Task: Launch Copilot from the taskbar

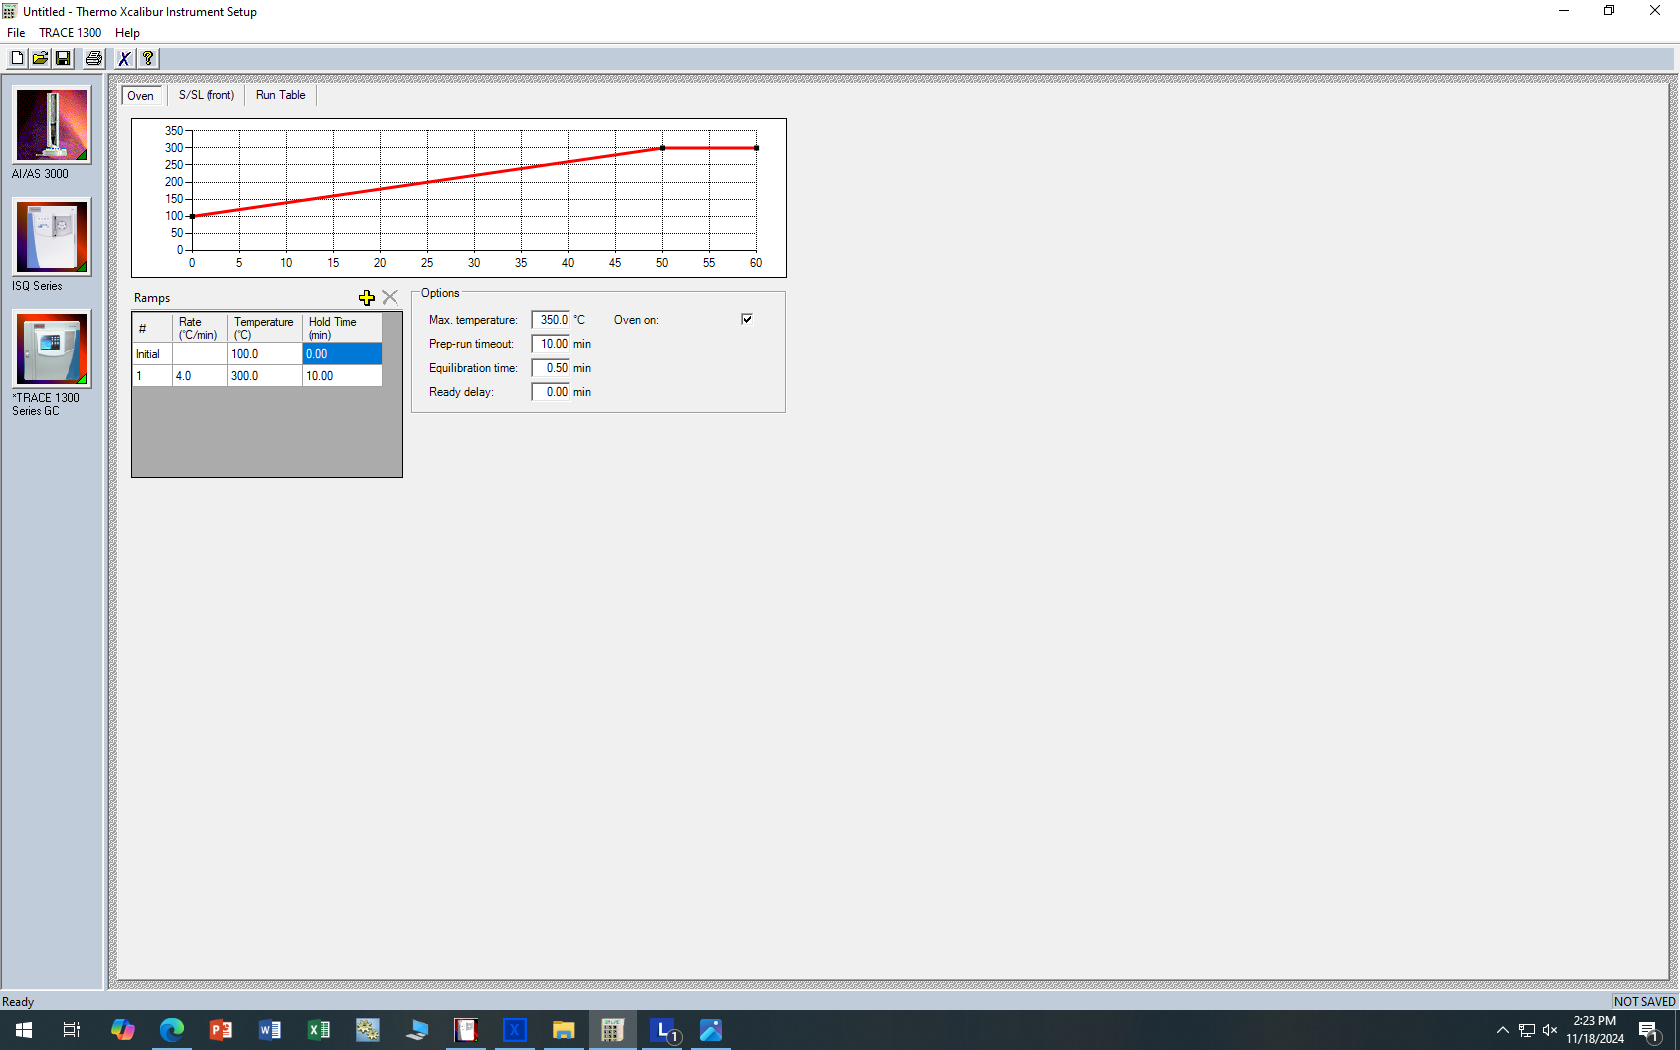Action: click(x=122, y=1030)
